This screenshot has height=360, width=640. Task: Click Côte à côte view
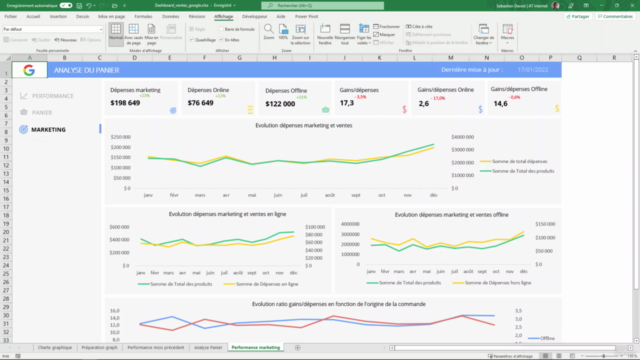419,27
